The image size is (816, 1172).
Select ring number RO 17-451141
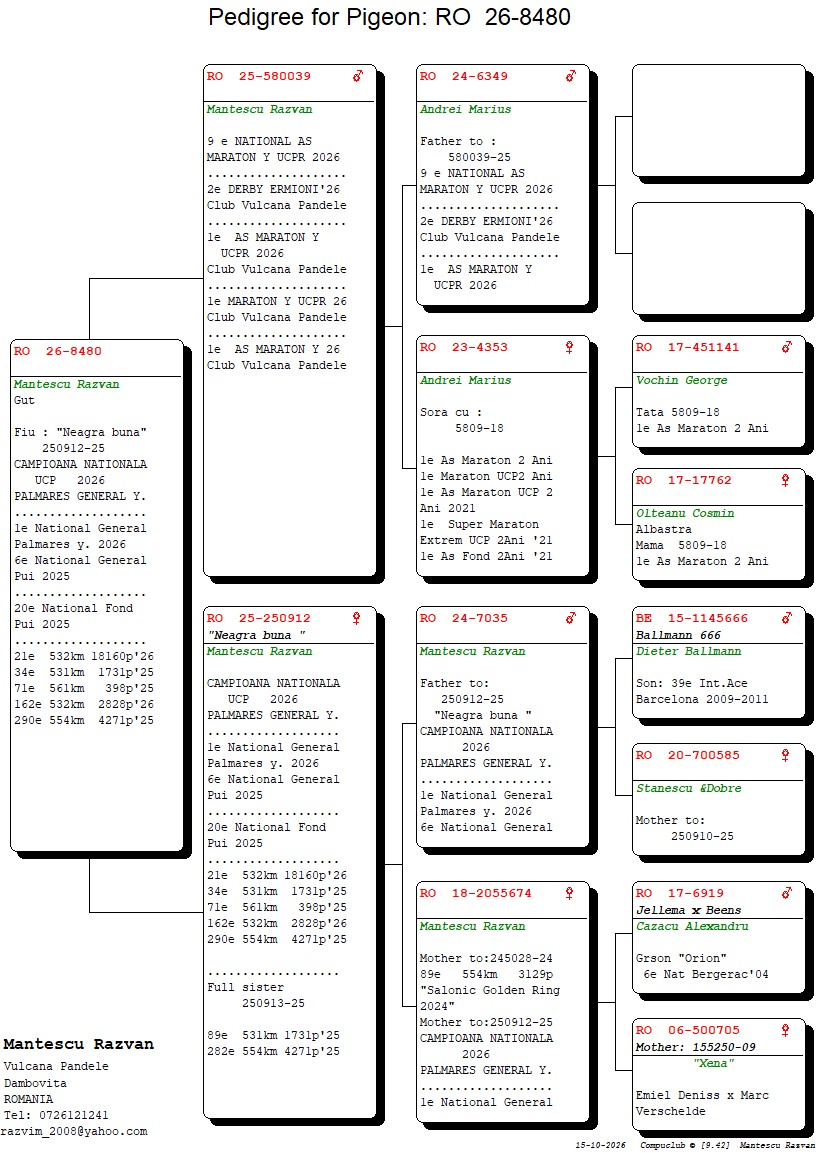(687, 348)
